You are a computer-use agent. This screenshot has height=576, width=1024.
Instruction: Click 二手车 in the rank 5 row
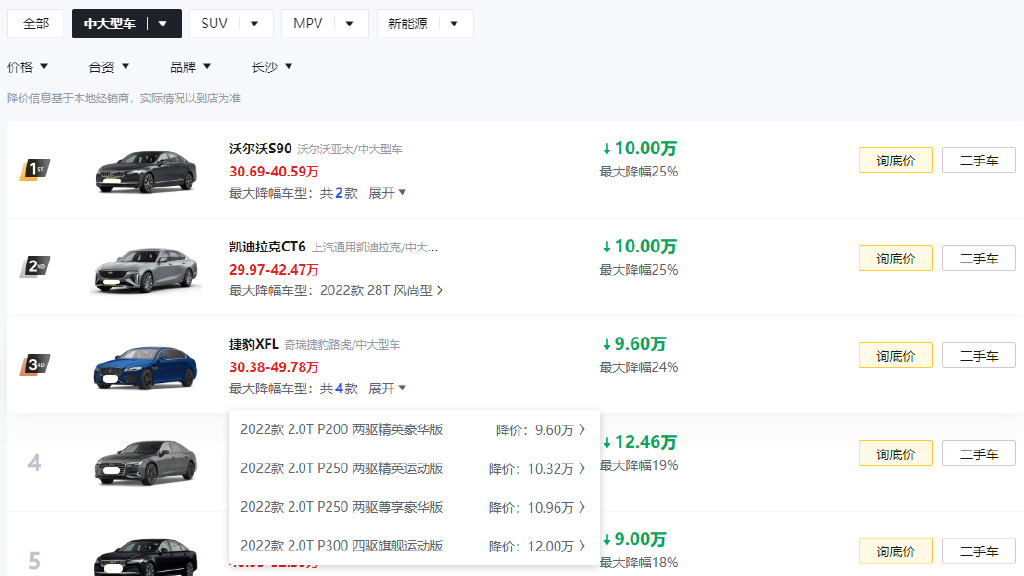(x=979, y=551)
